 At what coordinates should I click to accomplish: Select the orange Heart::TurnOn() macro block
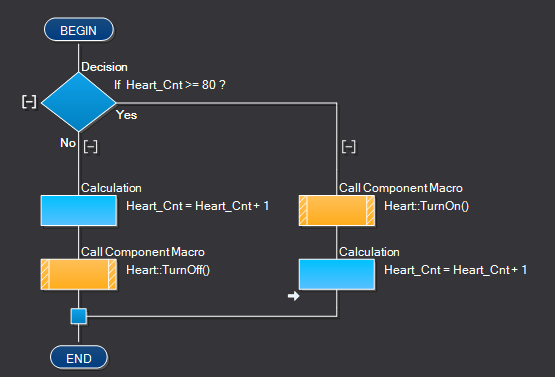pos(337,210)
